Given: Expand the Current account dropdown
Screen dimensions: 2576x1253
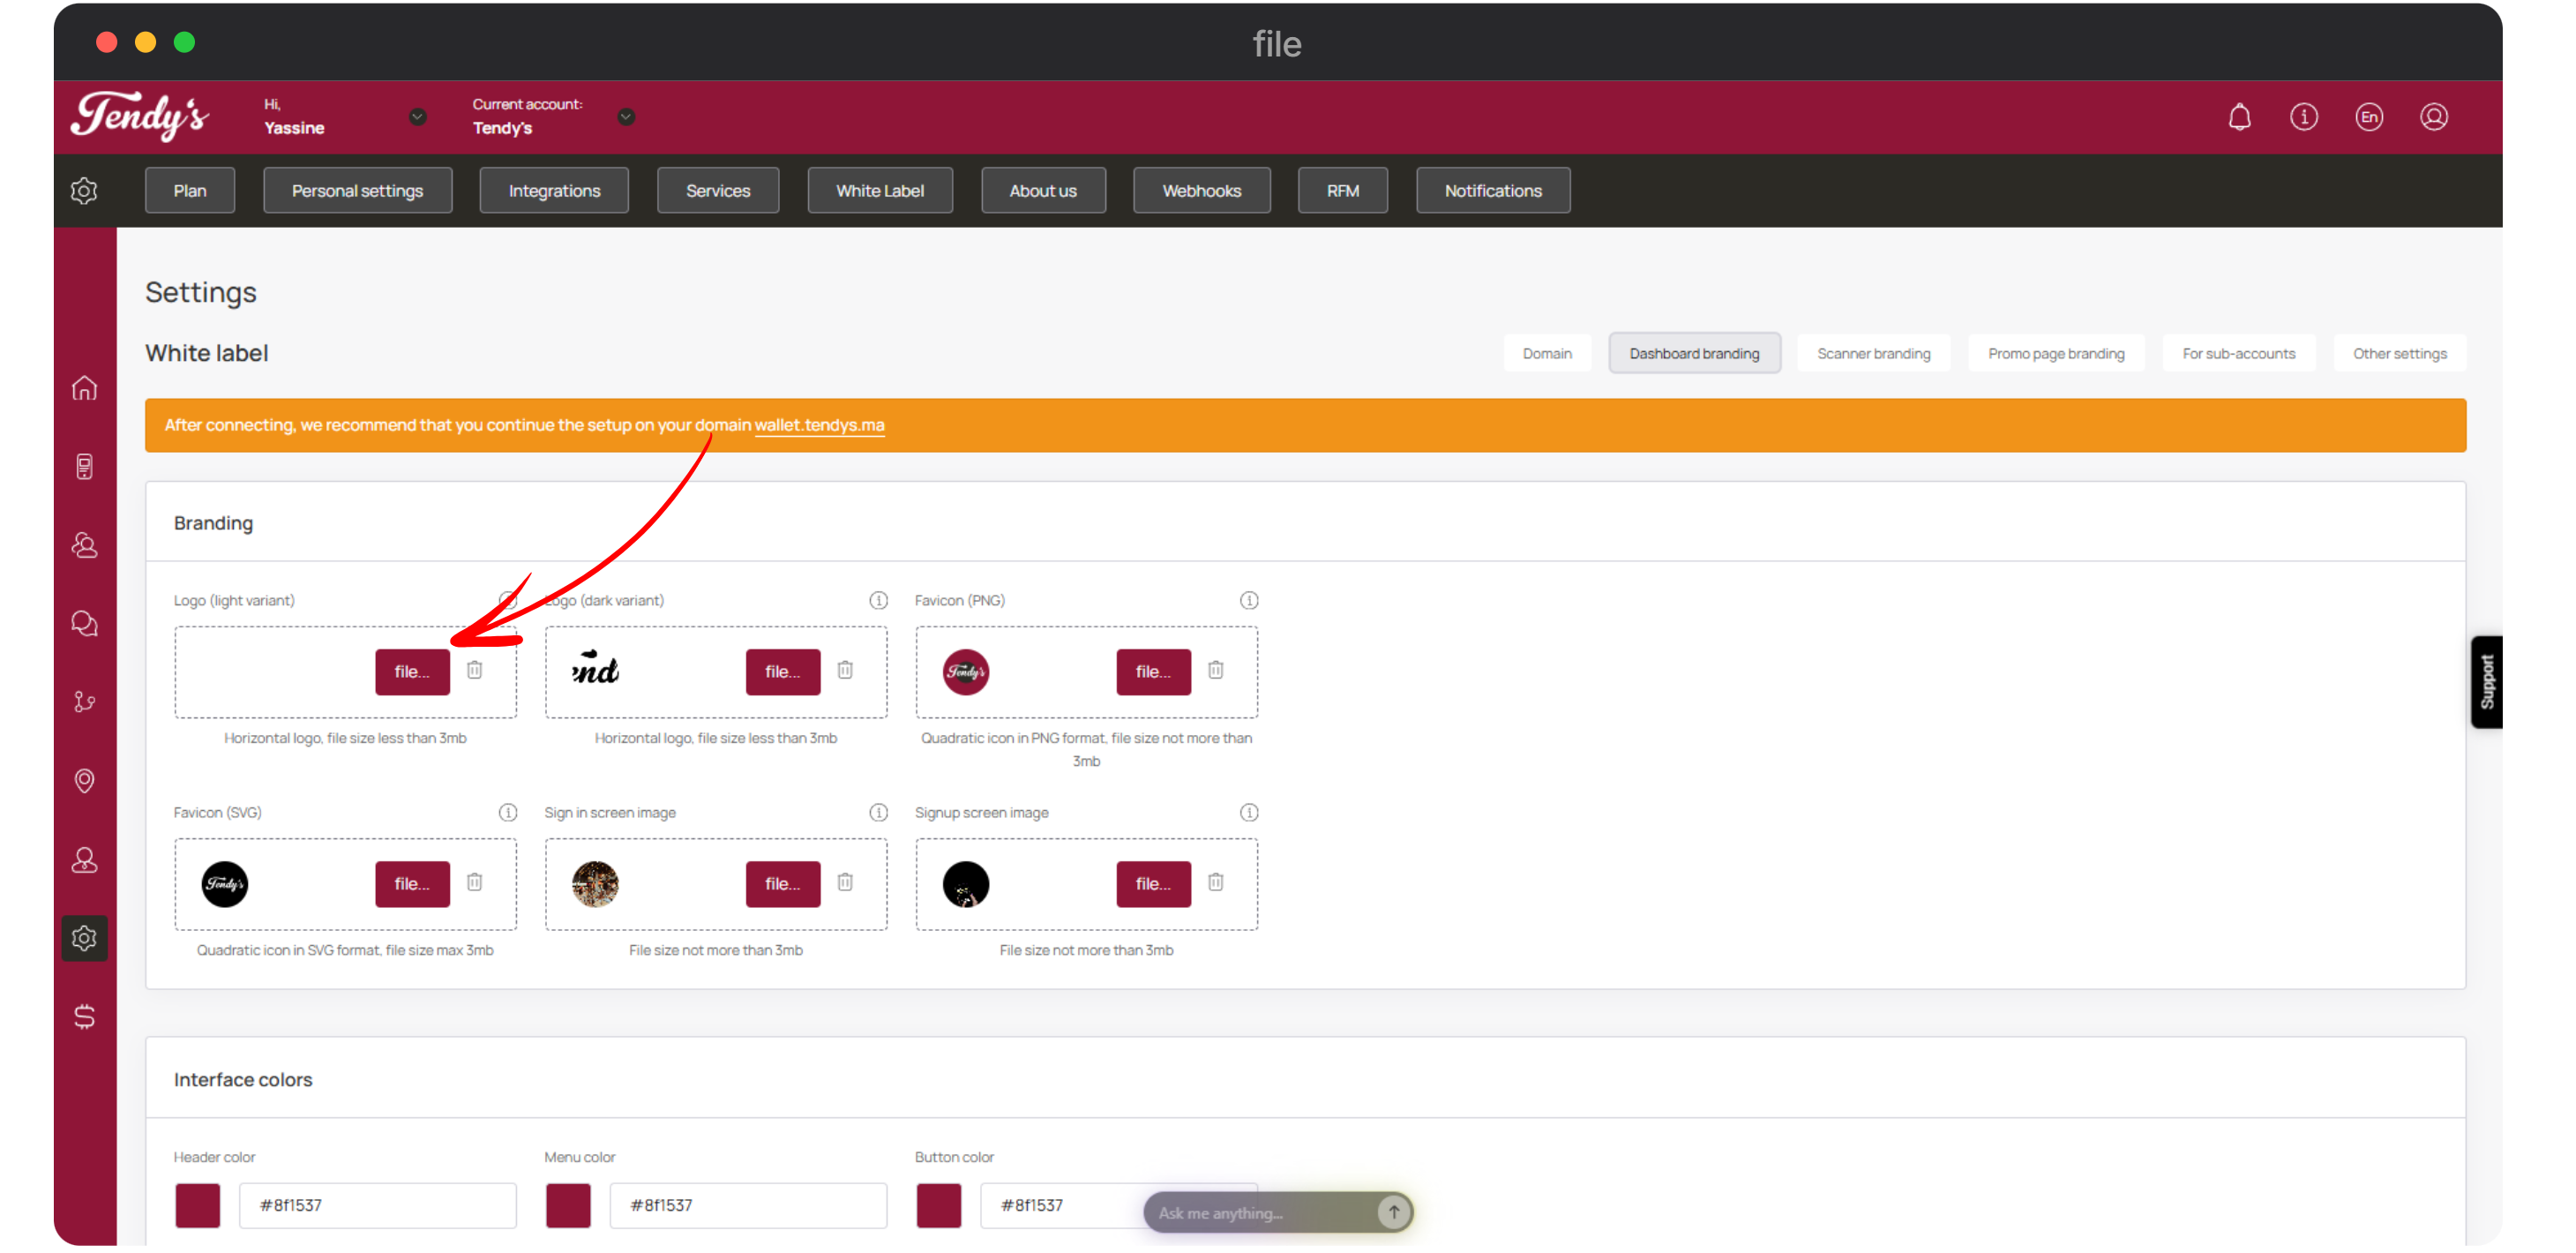Looking at the screenshot, I should pyautogui.click(x=626, y=117).
